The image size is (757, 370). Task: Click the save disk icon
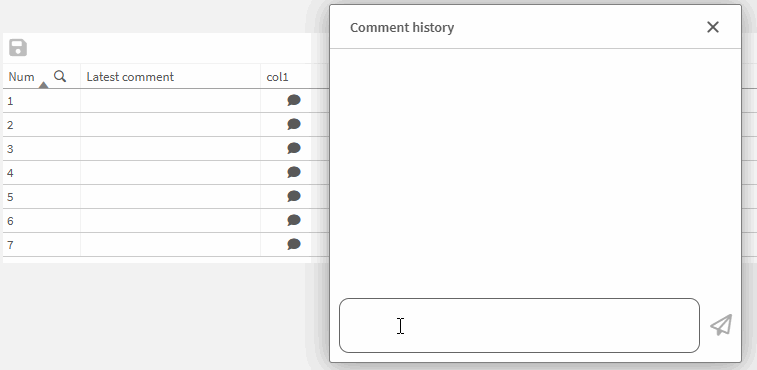[18, 48]
